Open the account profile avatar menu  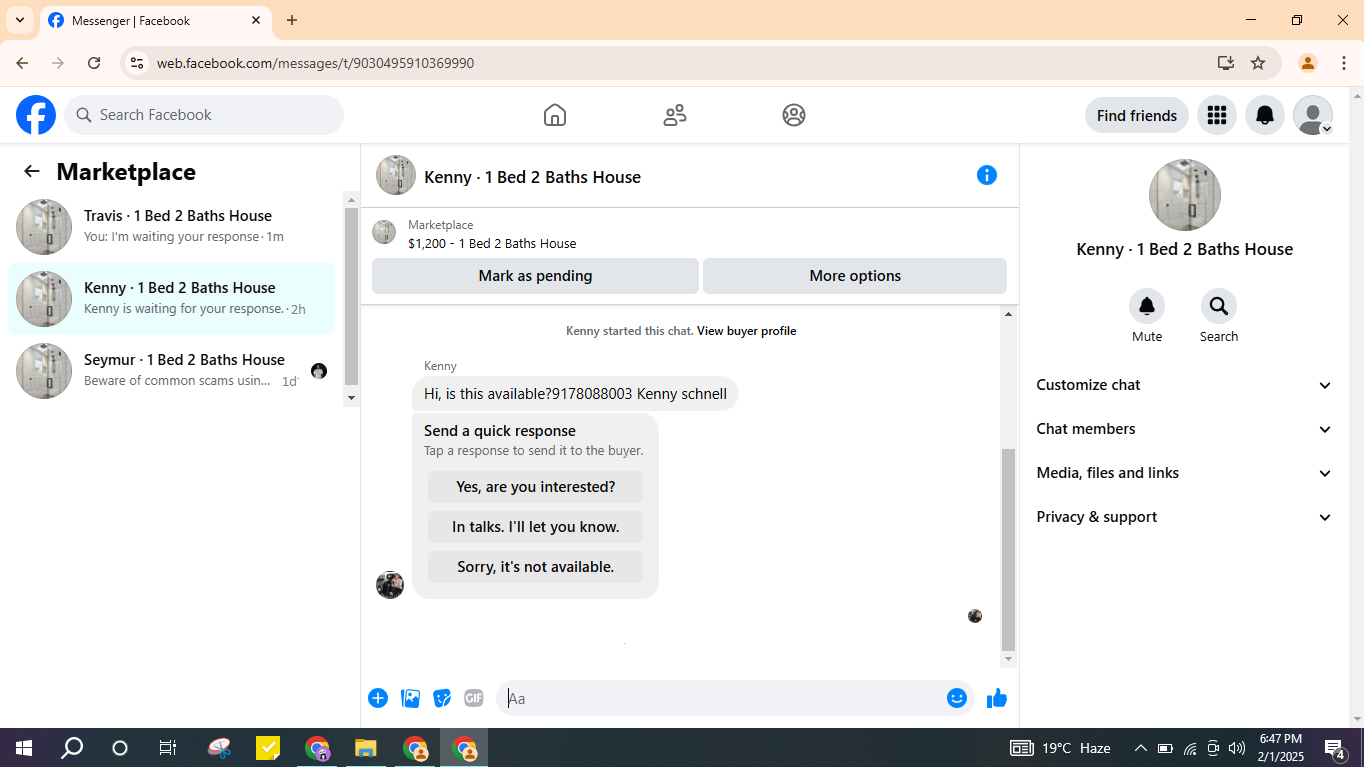tap(1313, 115)
